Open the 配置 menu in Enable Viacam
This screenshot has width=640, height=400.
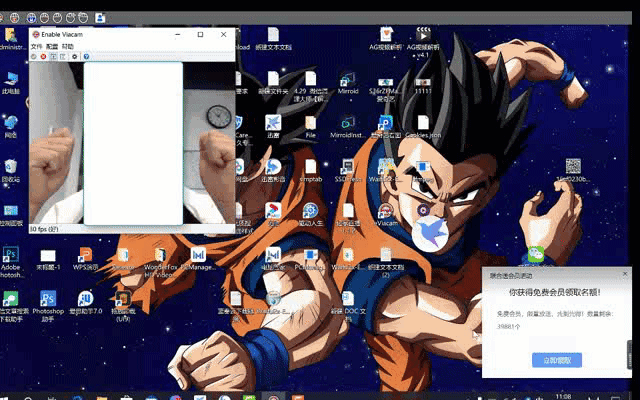[52, 47]
